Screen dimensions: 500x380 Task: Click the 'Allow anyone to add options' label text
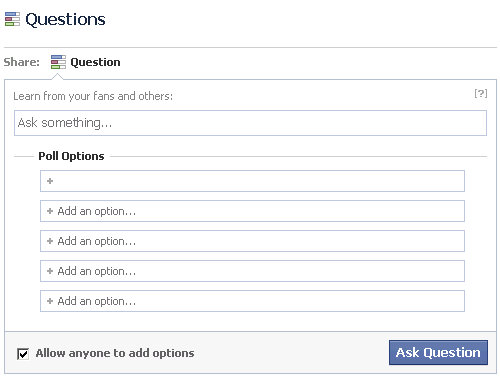(115, 353)
